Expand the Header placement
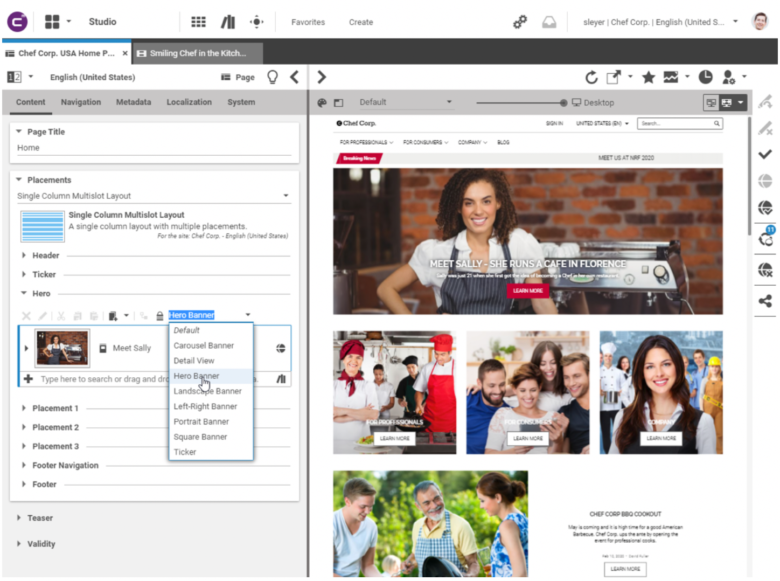This screenshot has height=581, width=780. point(23,255)
